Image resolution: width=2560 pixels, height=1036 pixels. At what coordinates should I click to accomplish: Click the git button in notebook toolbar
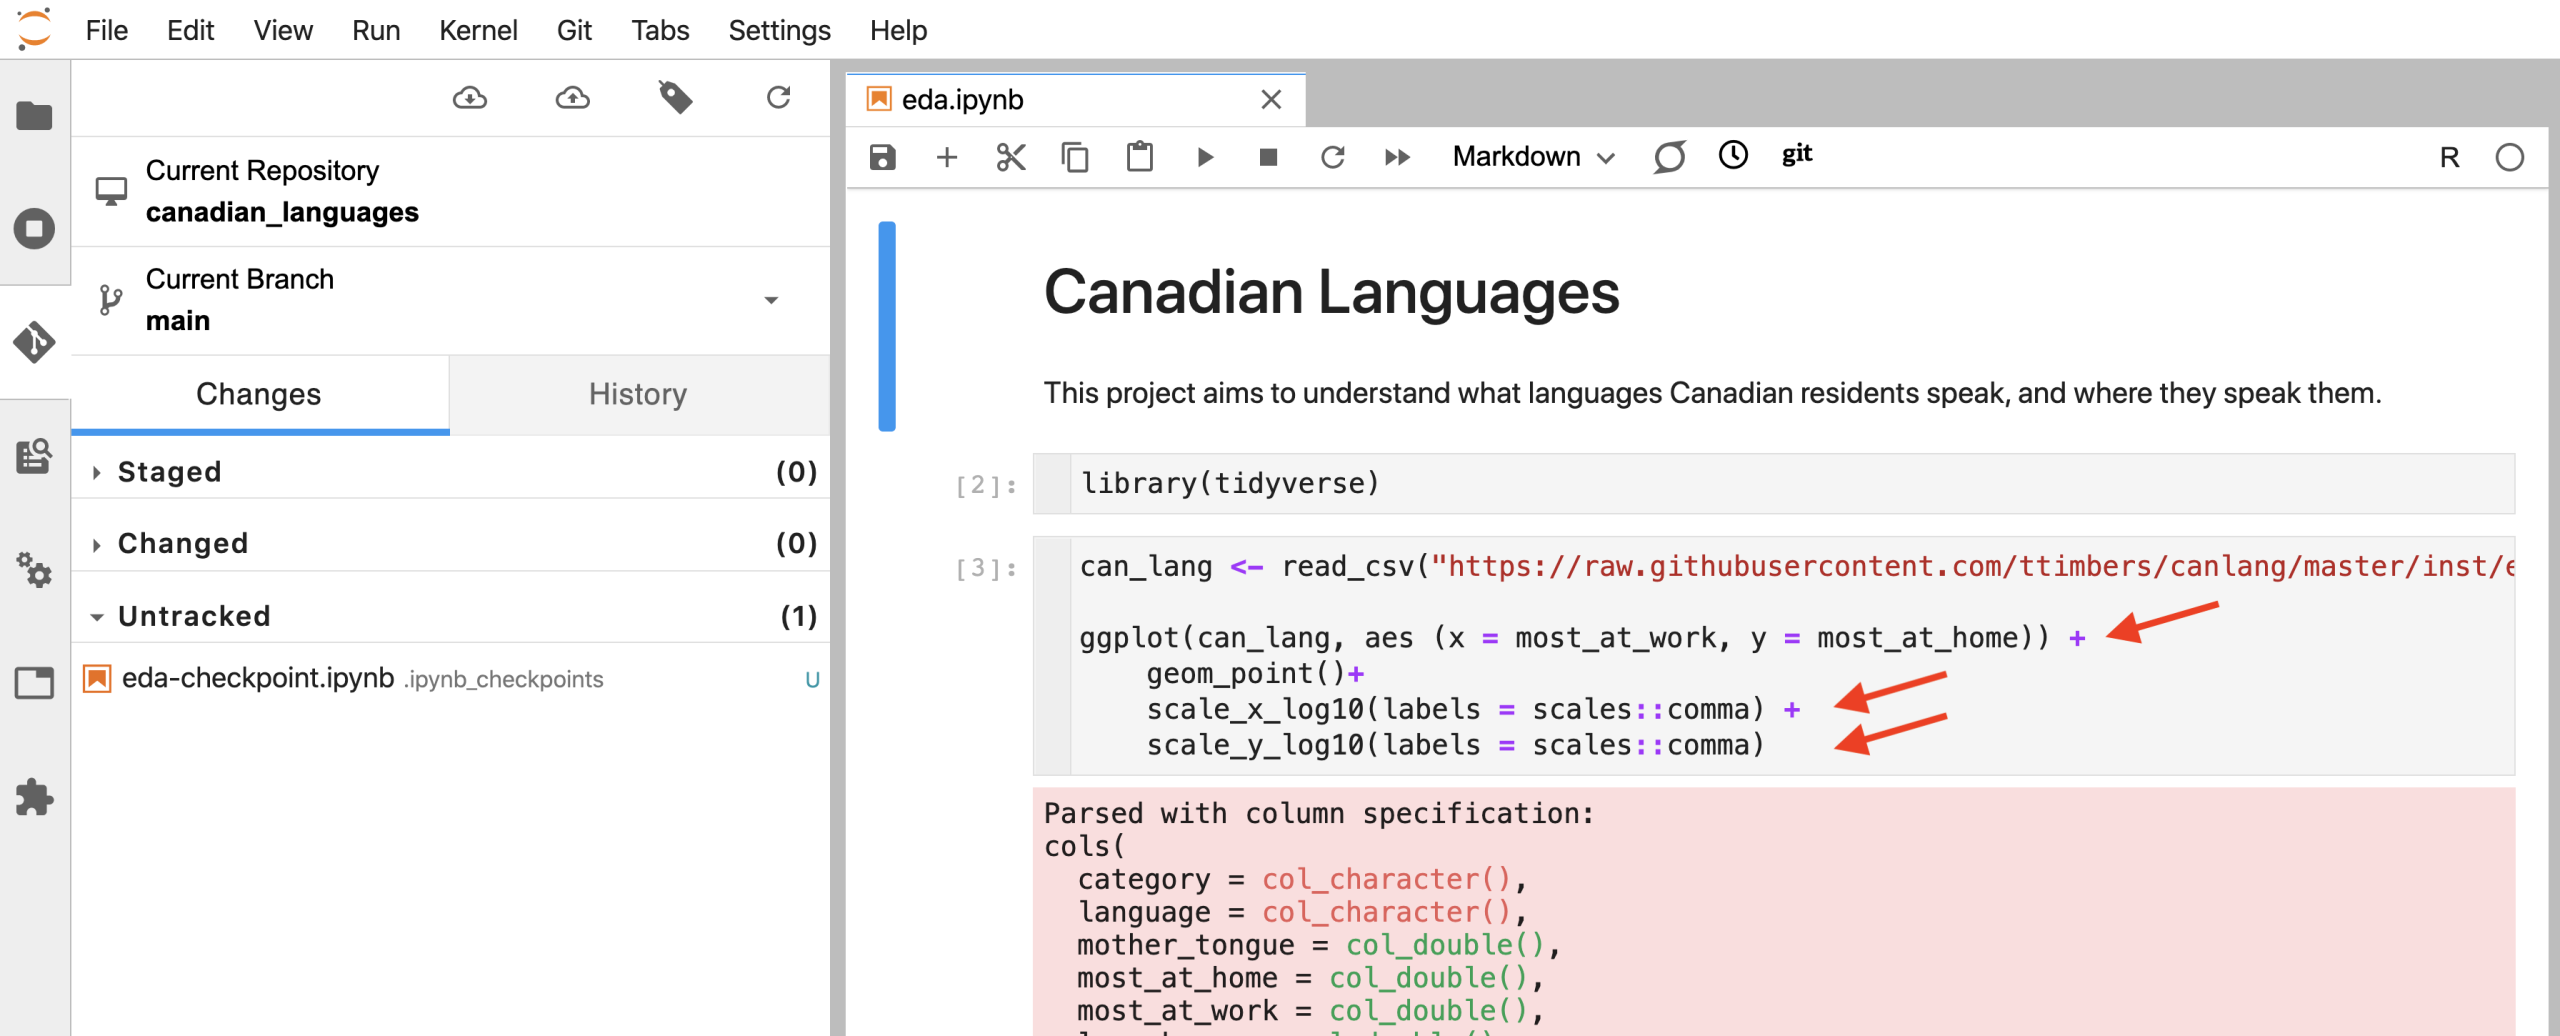[x=1796, y=155]
